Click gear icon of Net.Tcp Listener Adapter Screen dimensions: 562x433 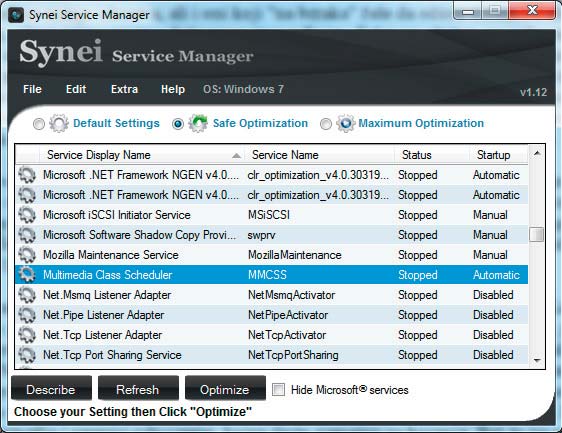pyautogui.click(x=27, y=335)
